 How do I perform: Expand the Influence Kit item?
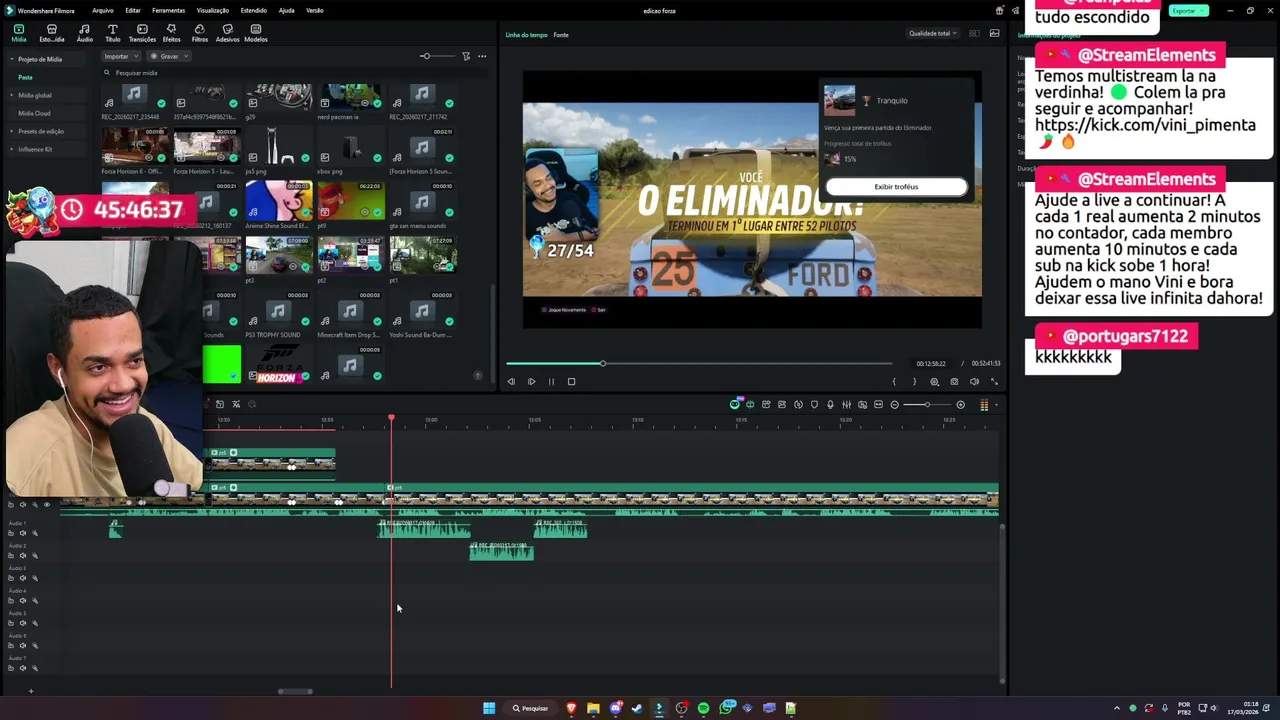[12, 149]
